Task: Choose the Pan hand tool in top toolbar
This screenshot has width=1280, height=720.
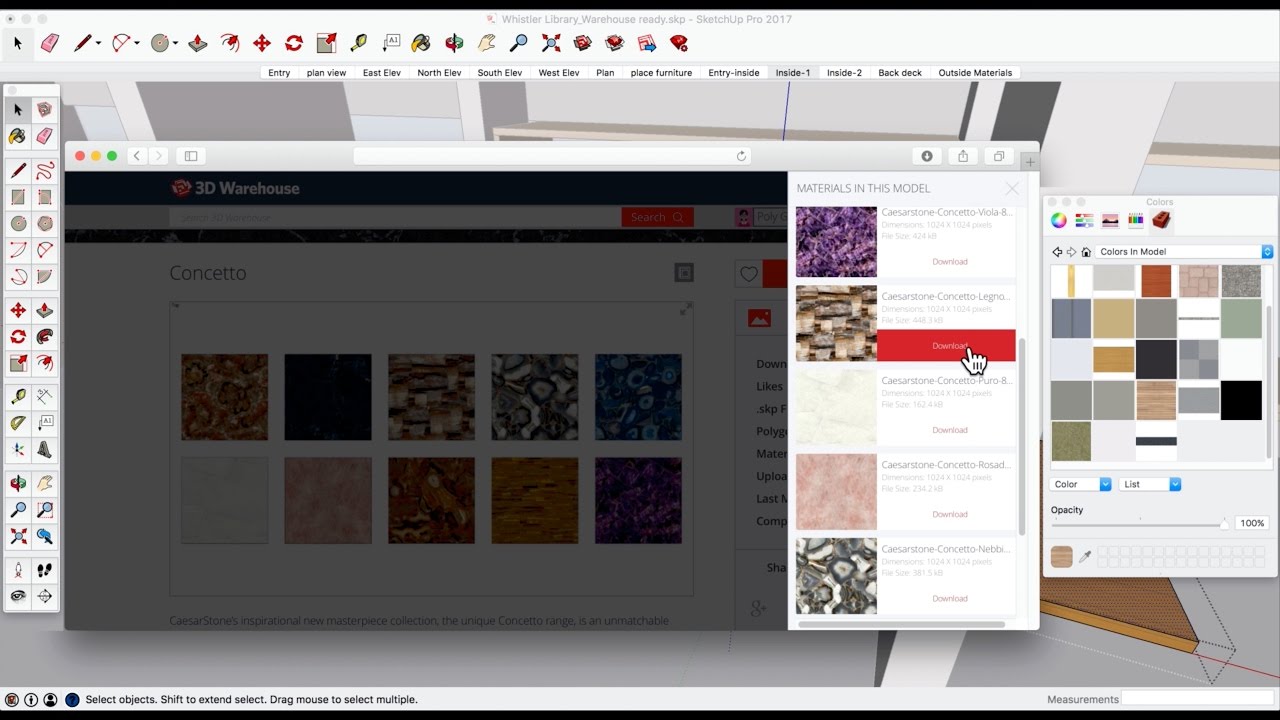Action: point(487,43)
